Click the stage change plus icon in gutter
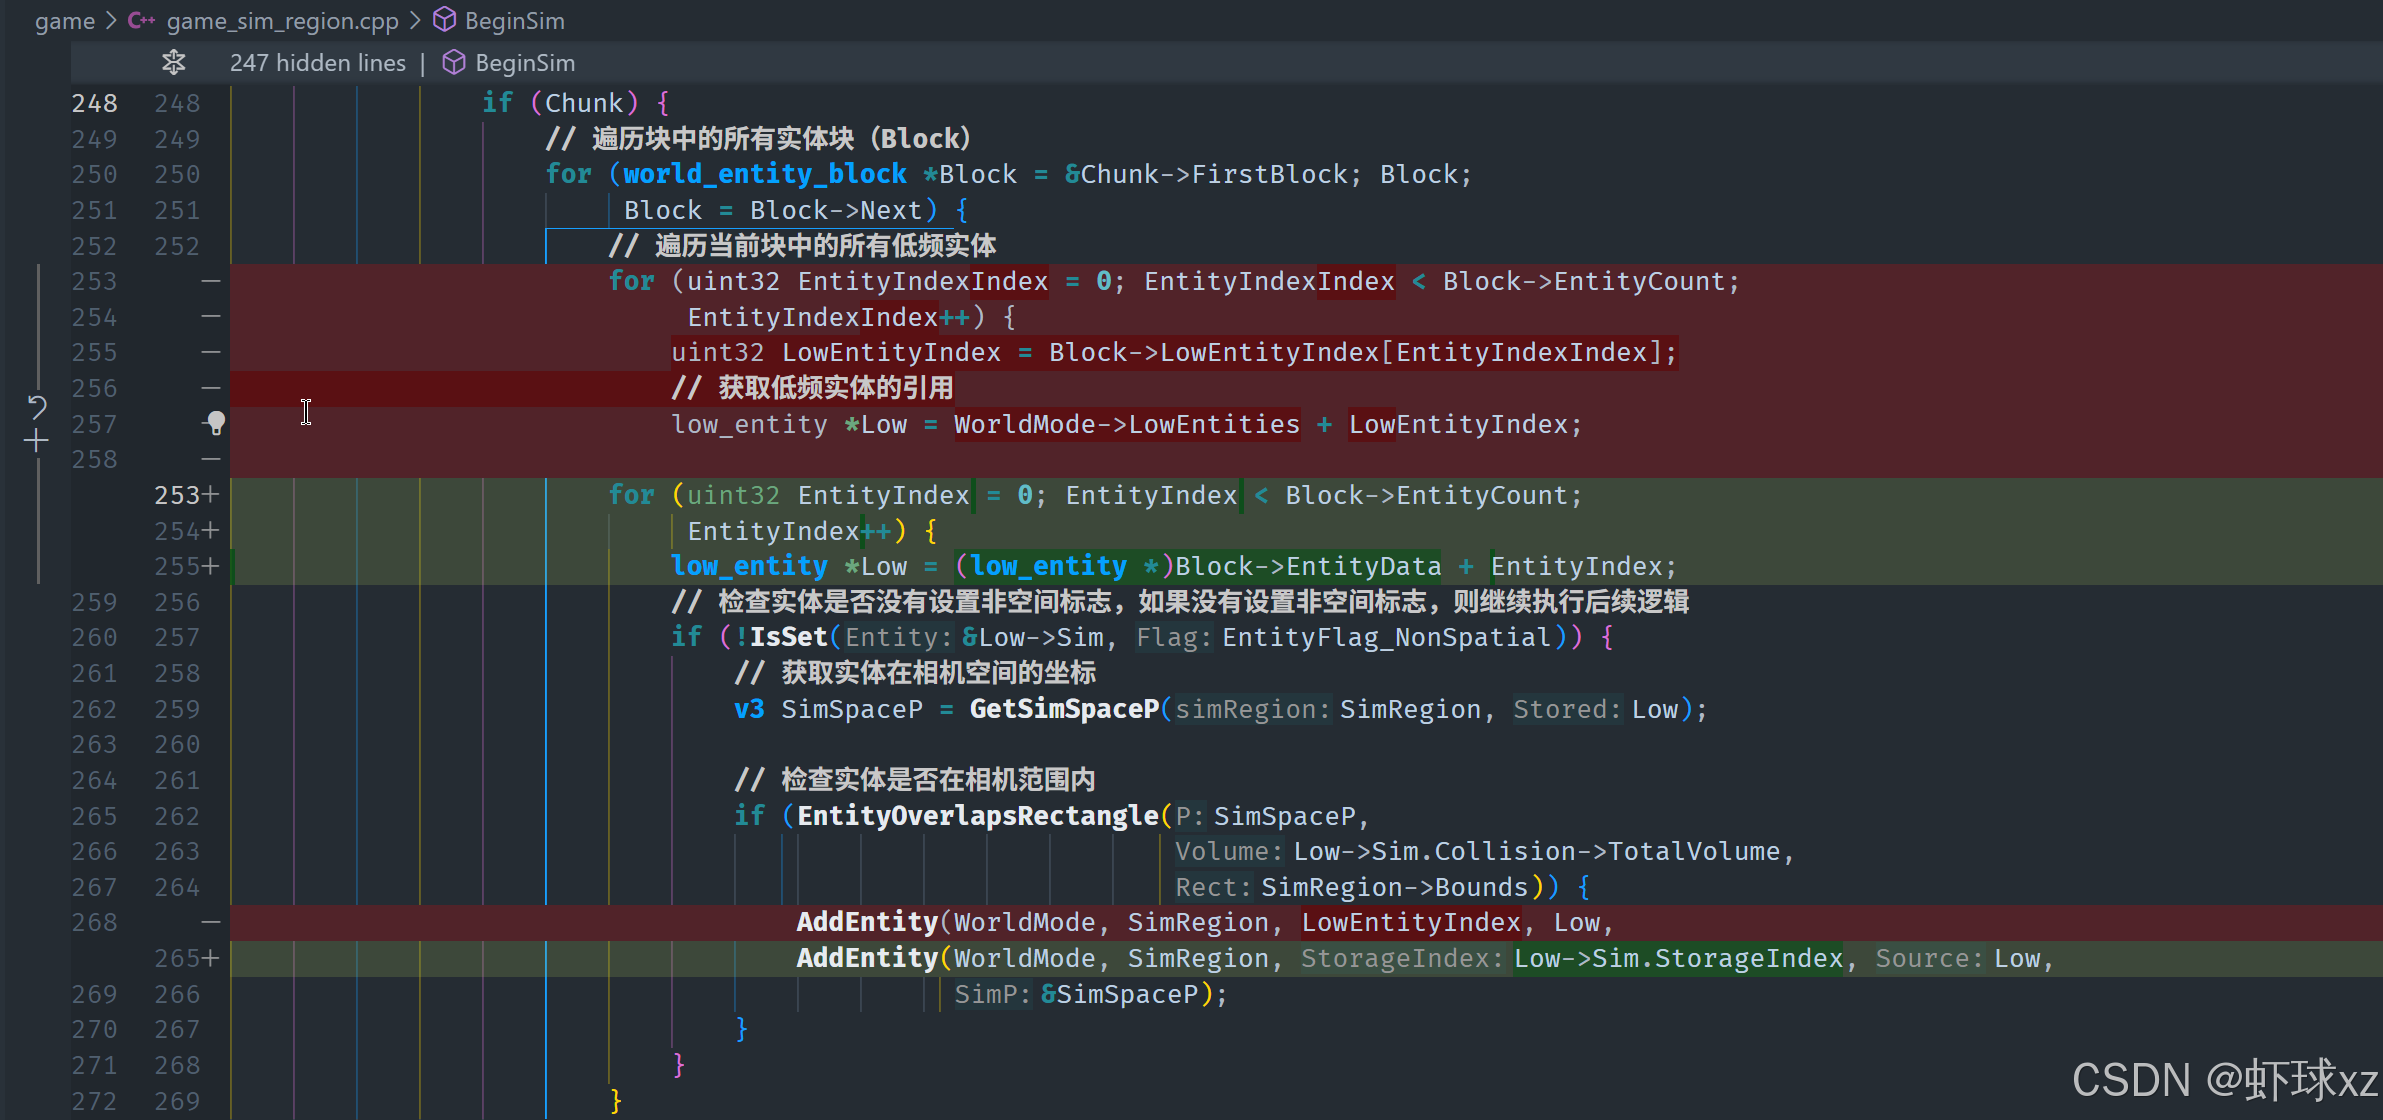This screenshot has height=1120, width=2383. 36,441
